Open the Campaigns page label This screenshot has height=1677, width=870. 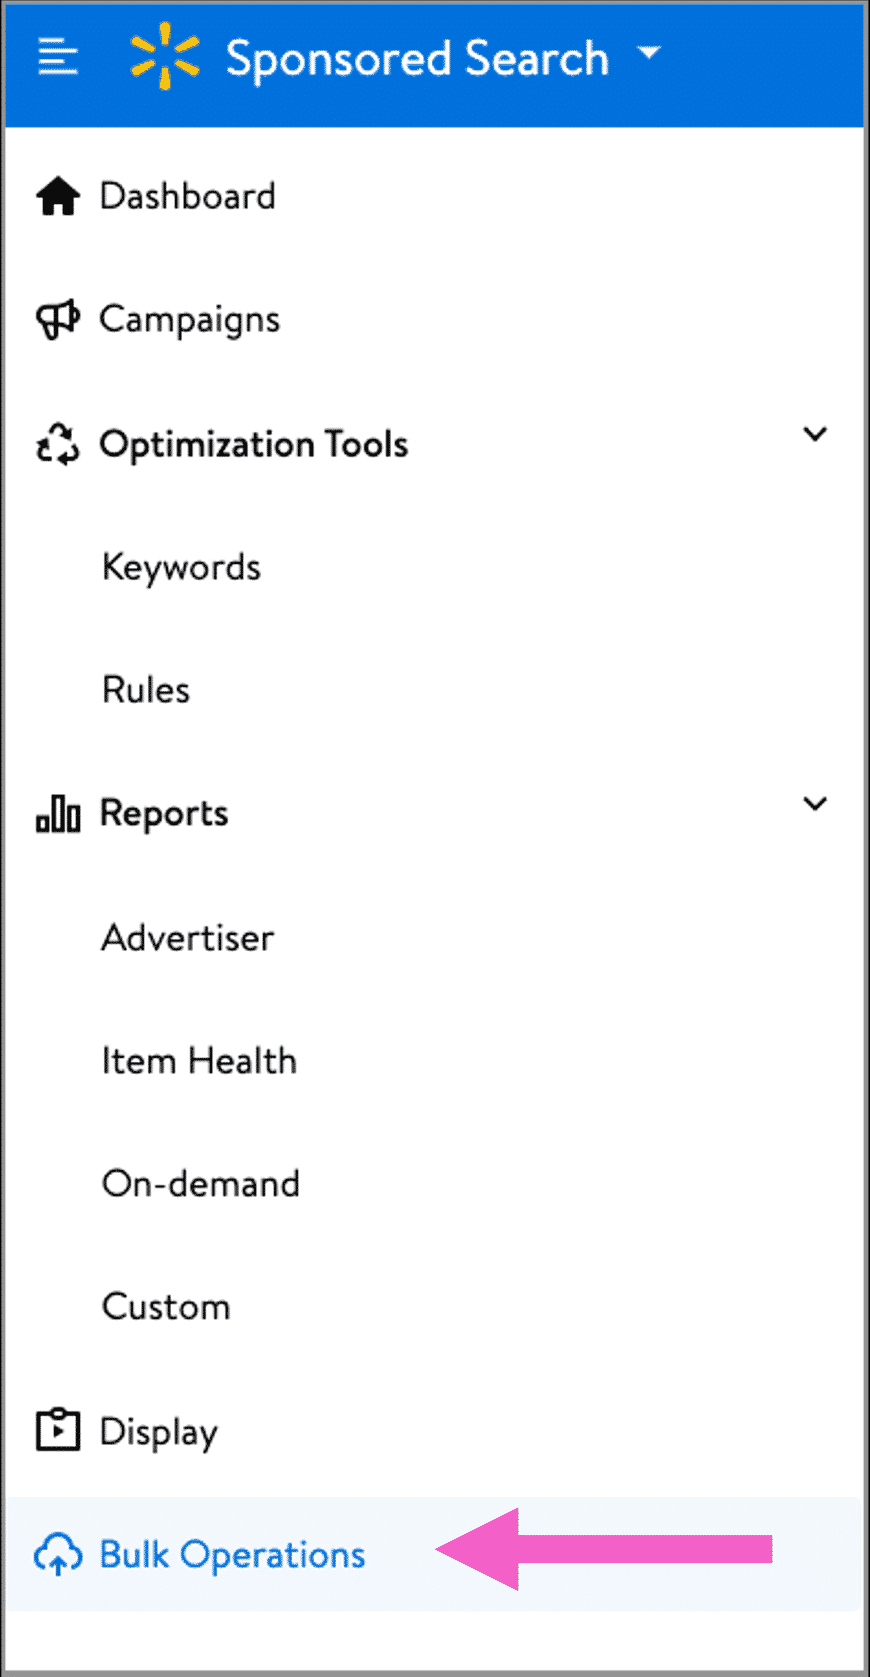[x=189, y=320]
